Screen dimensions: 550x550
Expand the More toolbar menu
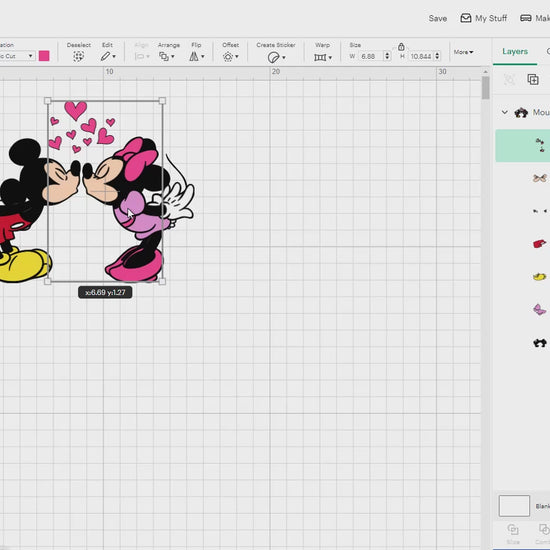click(463, 52)
